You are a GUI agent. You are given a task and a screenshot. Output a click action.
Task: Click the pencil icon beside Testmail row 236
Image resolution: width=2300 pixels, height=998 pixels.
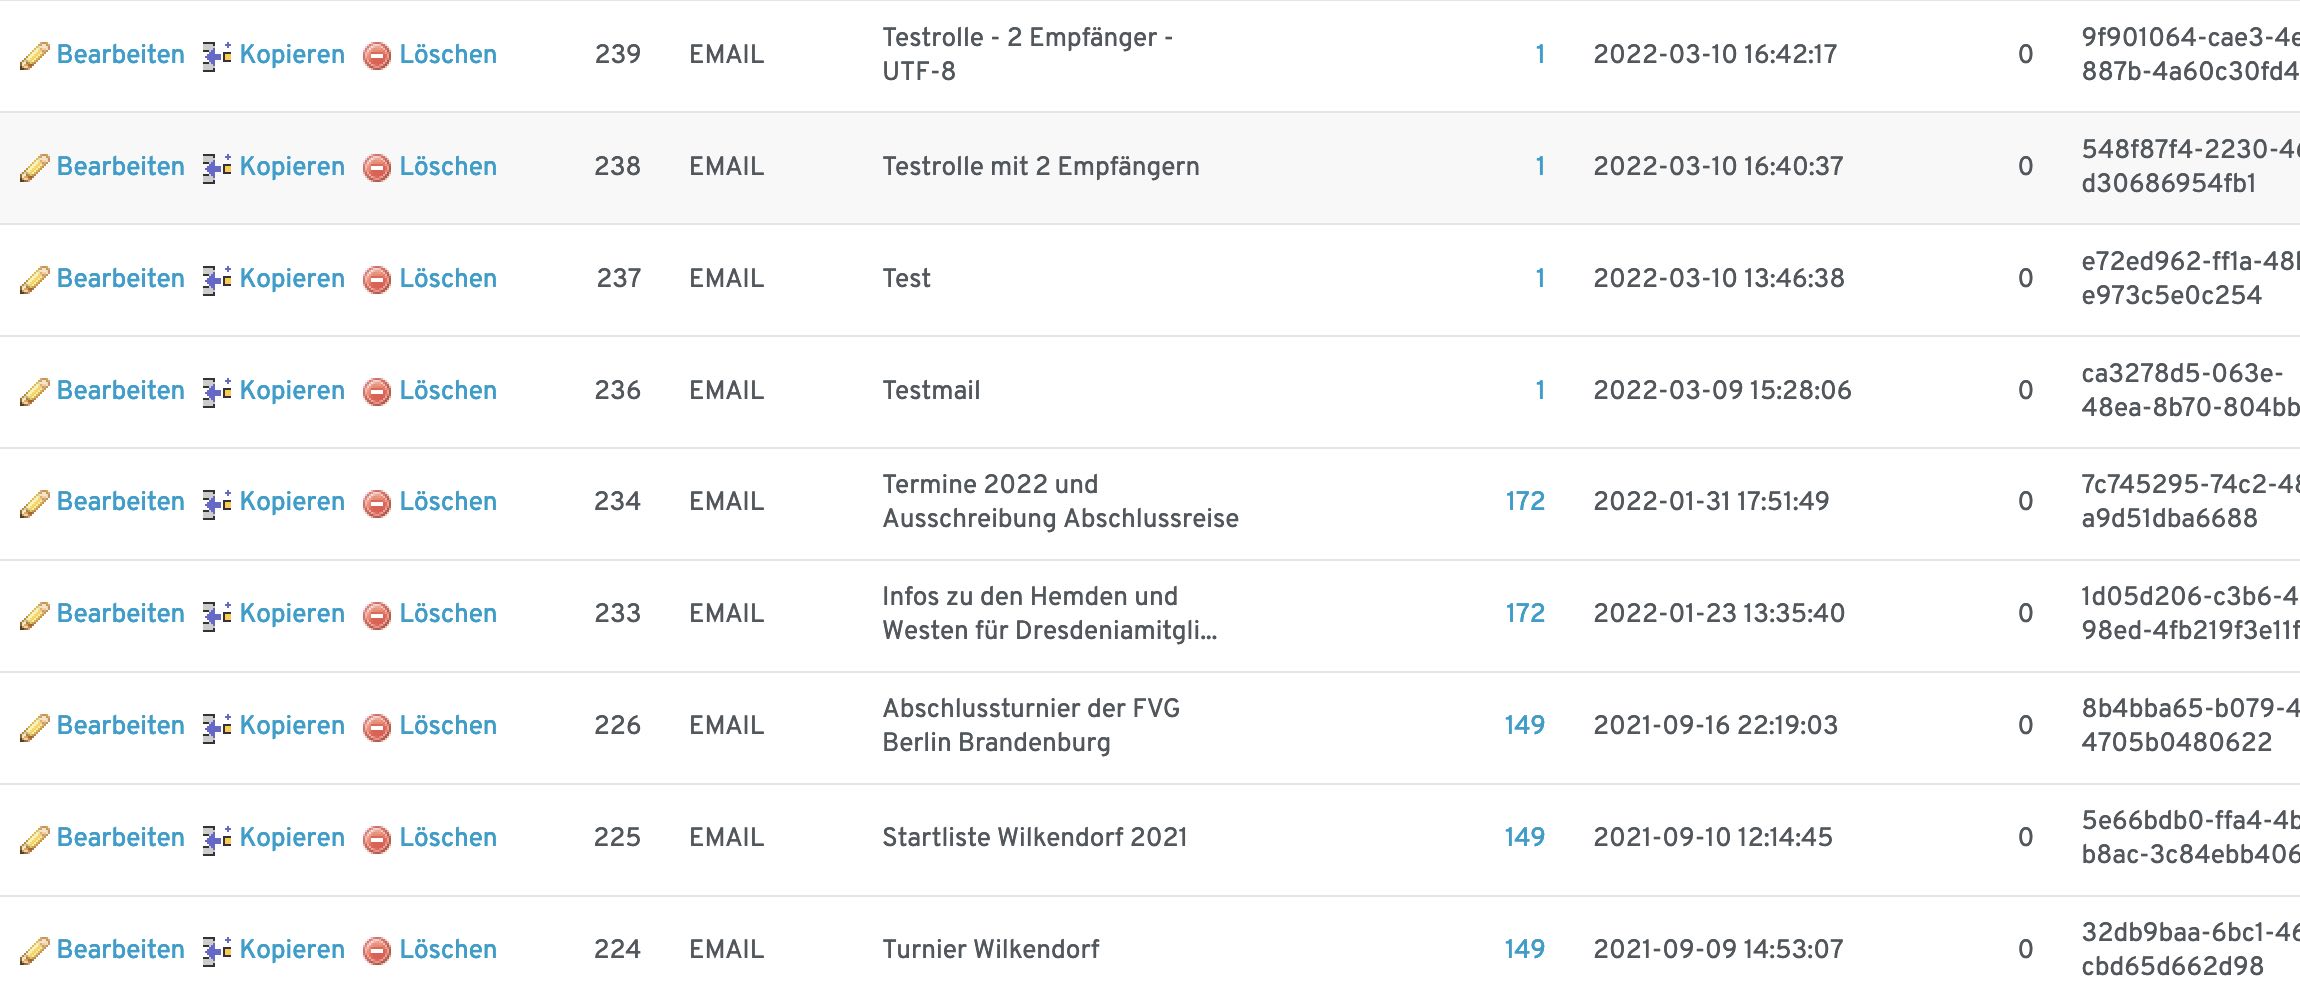pos(34,392)
